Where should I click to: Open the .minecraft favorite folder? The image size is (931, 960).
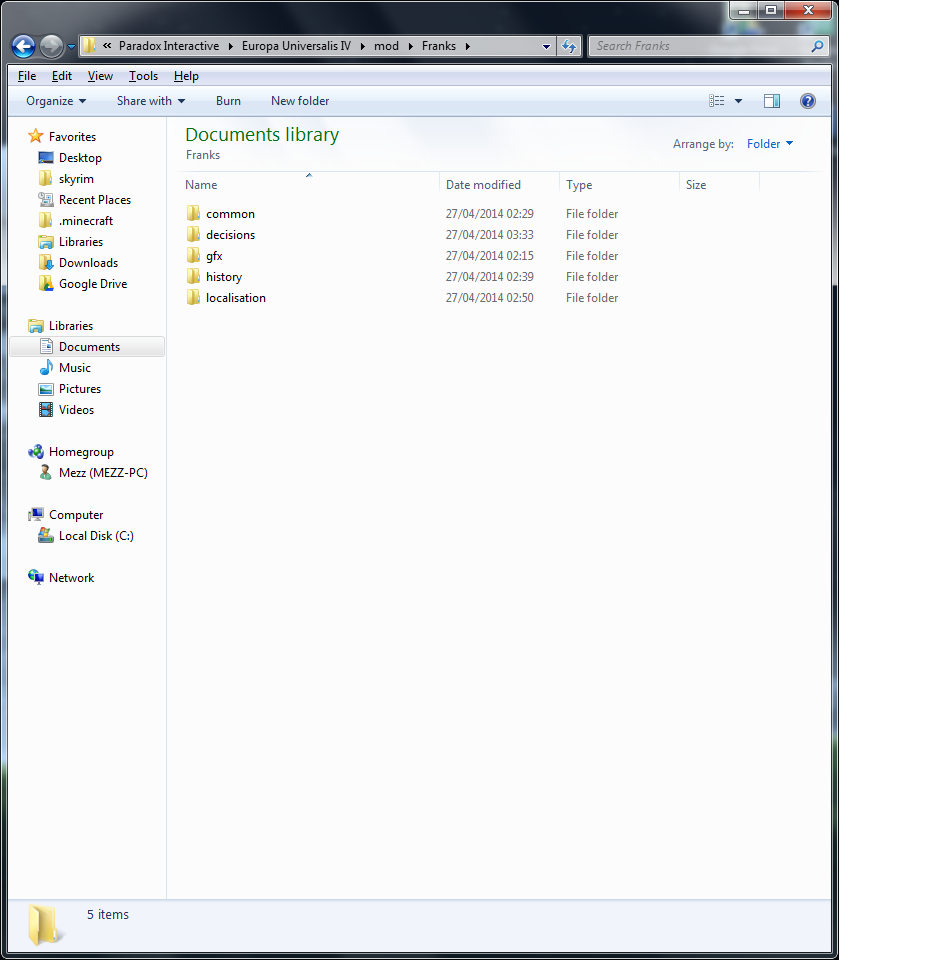click(86, 221)
